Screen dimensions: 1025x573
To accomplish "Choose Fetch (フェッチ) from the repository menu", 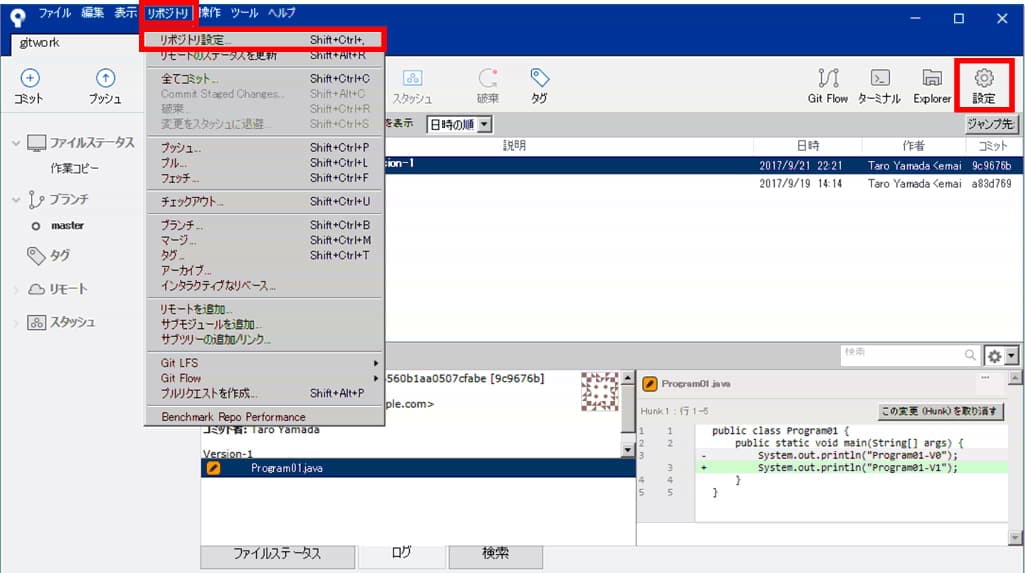I will [x=264, y=178].
